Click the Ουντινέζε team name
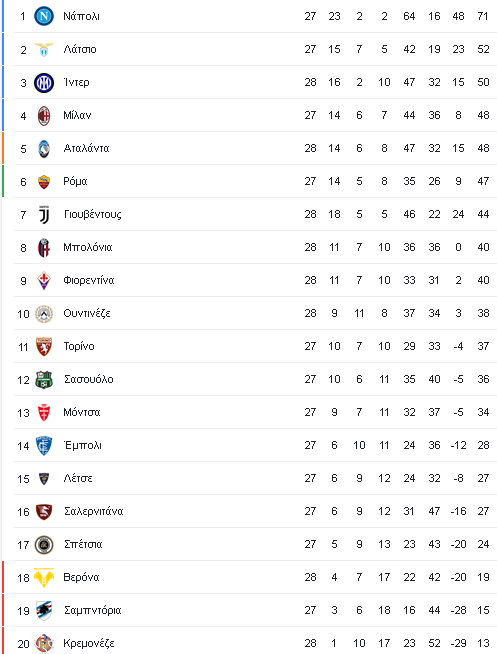Viewport: 497px width, 654px height. click(x=87, y=314)
